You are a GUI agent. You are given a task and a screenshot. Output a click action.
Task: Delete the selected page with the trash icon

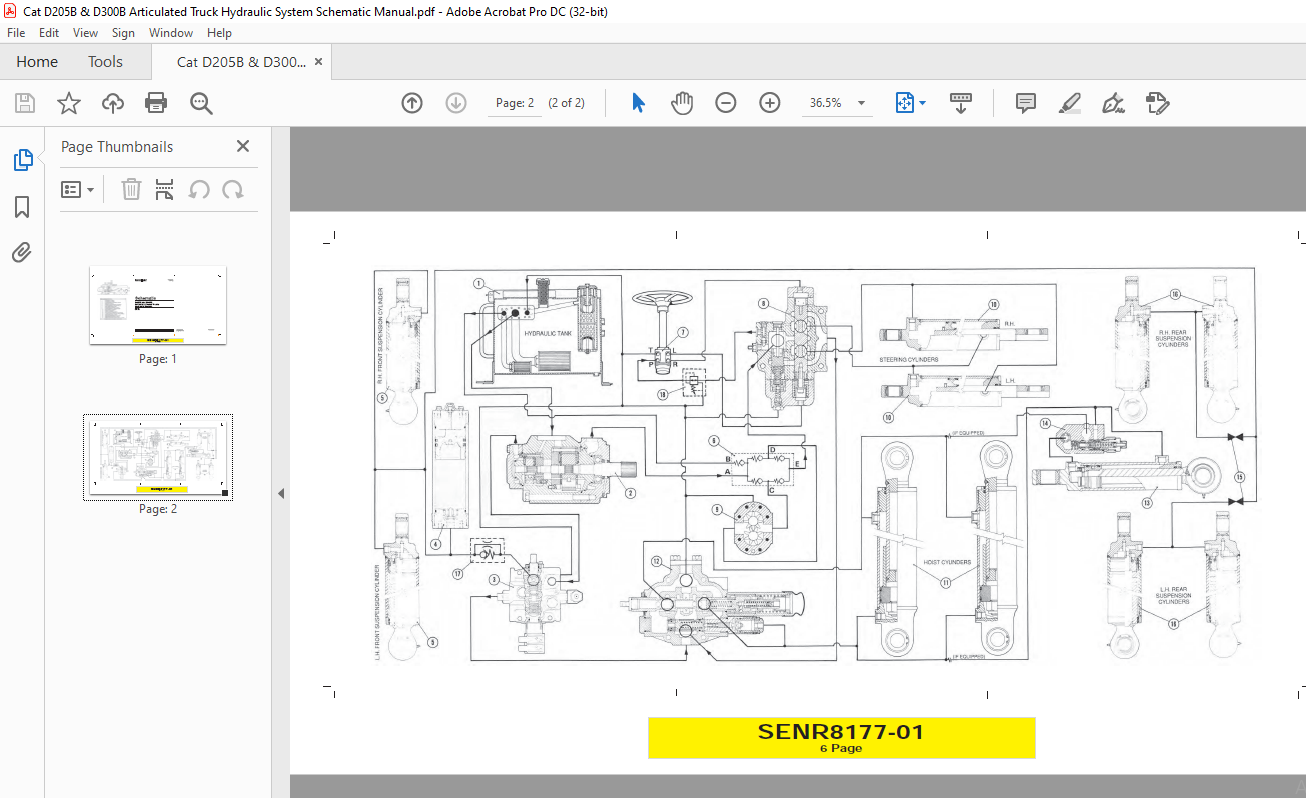click(x=131, y=189)
